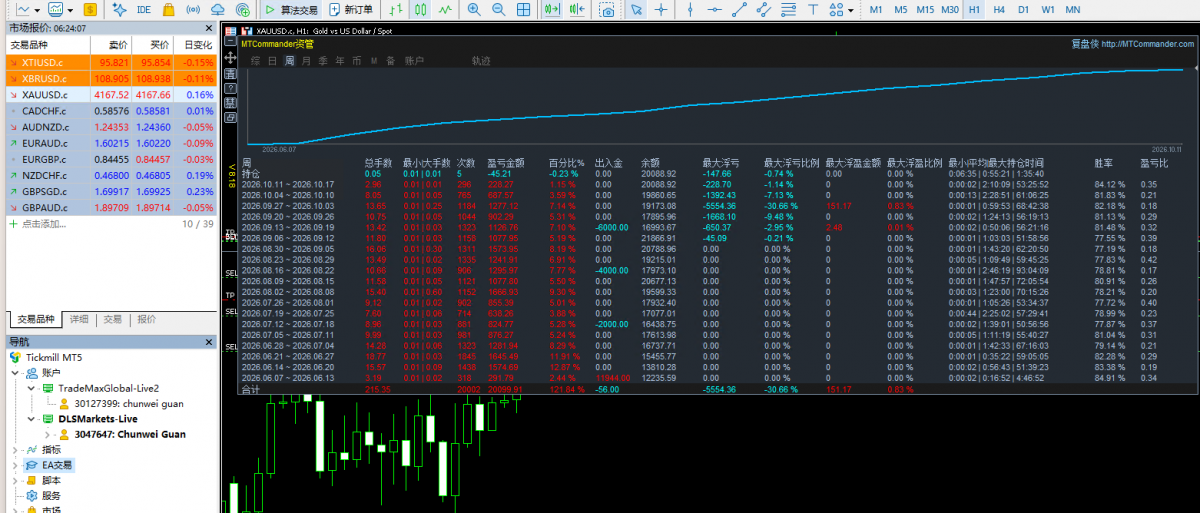
Task: Collapse the 账户 accounts tree node
Action: coord(15,372)
